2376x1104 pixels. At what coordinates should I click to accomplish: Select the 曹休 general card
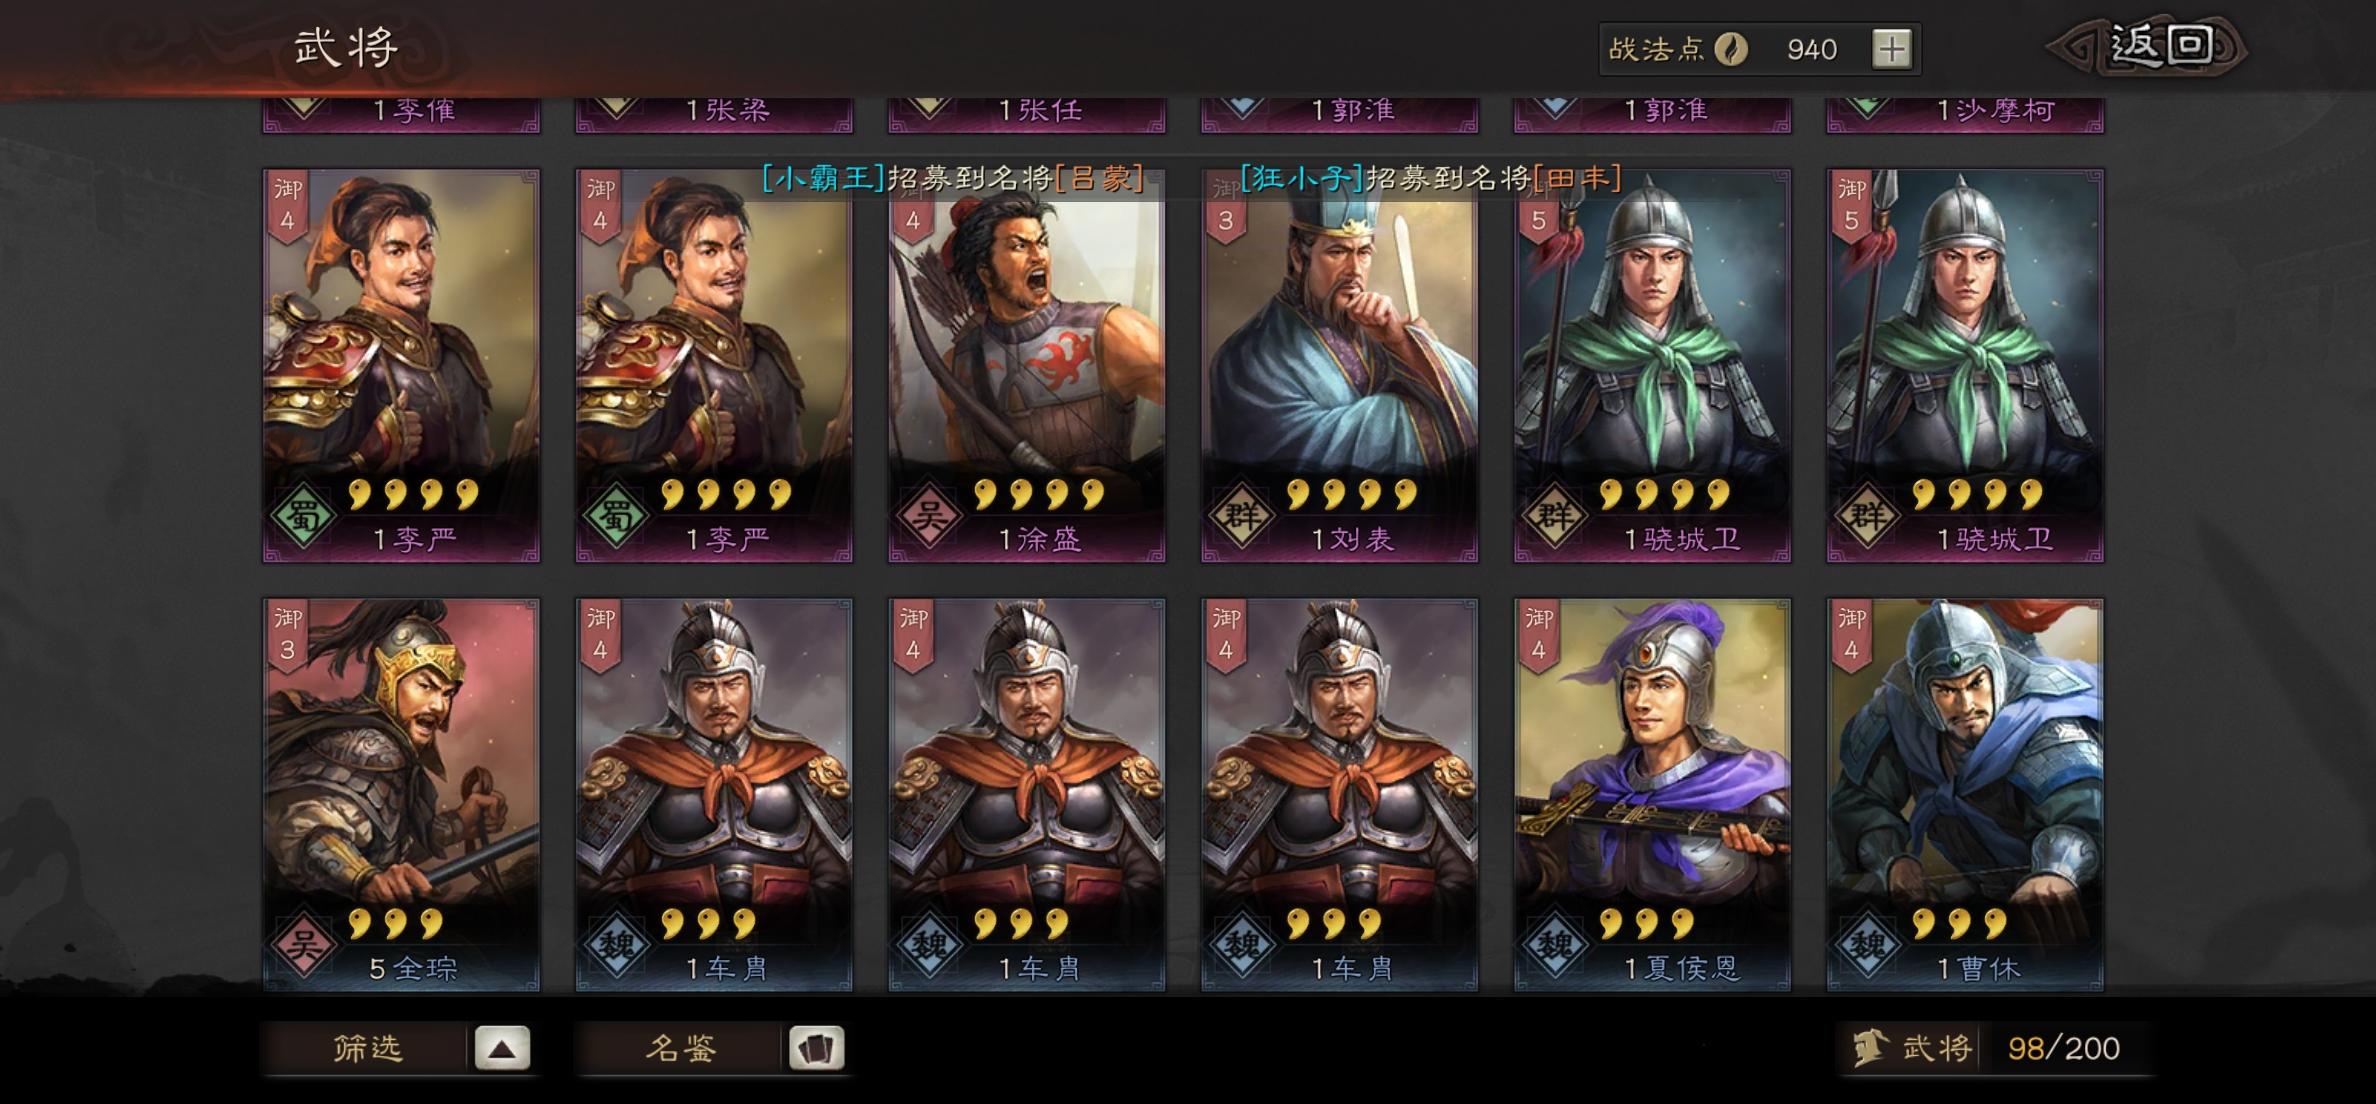1965,795
